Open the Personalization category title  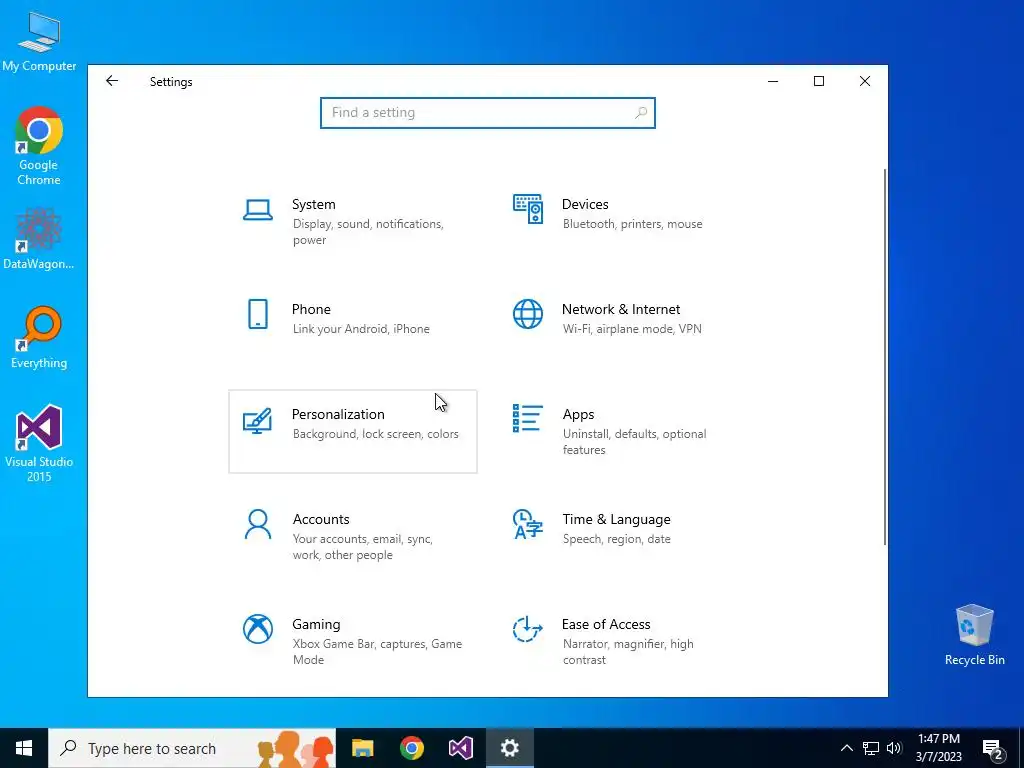point(338,414)
